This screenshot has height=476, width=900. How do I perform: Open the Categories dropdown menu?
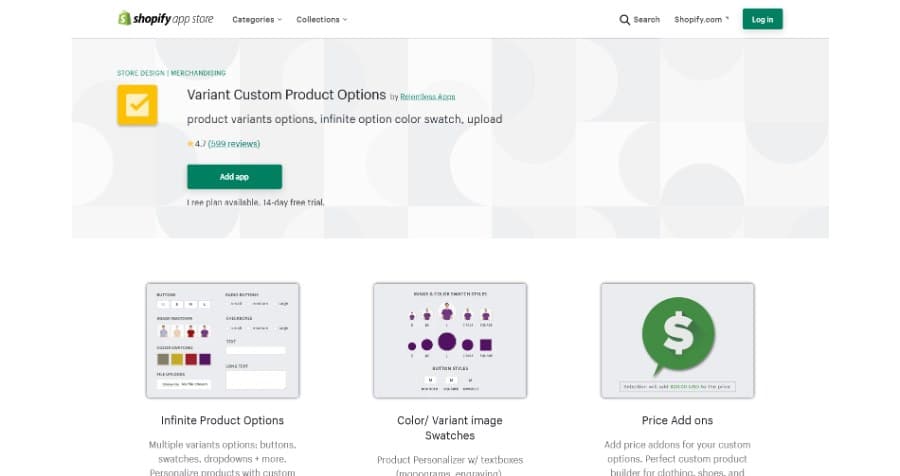pos(256,19)
